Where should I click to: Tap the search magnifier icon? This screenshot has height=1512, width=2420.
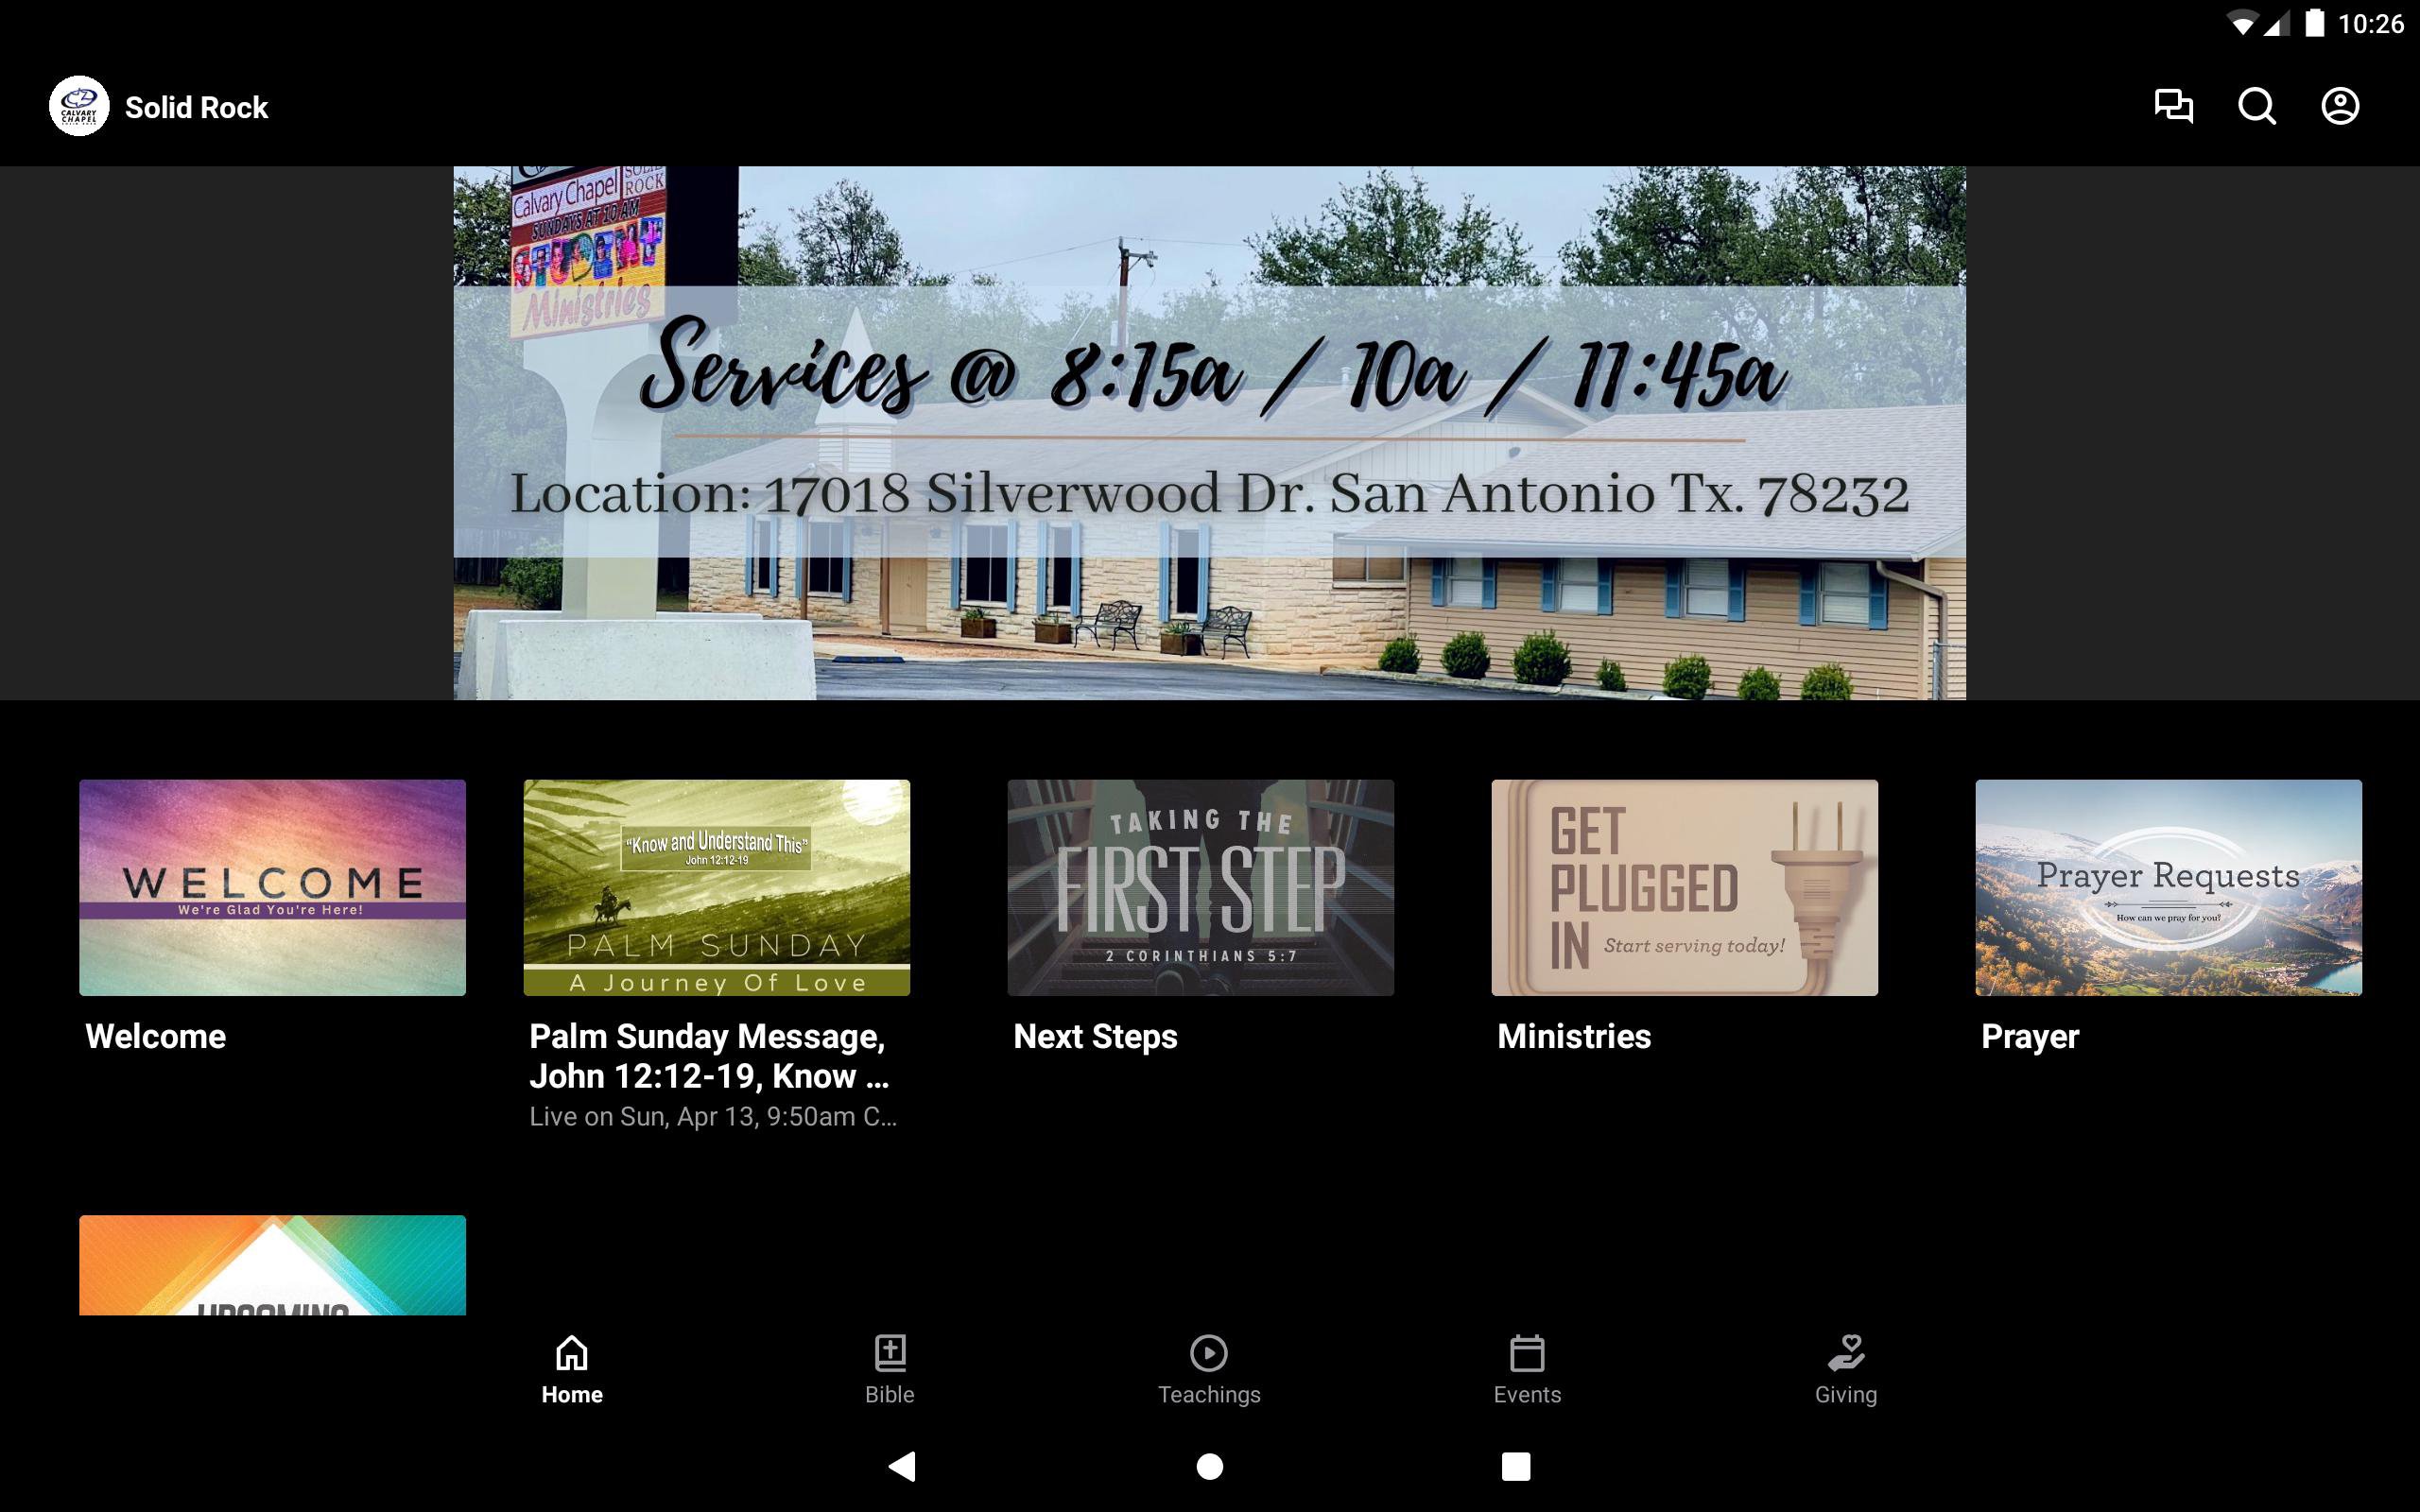[x=2256, y=106]
